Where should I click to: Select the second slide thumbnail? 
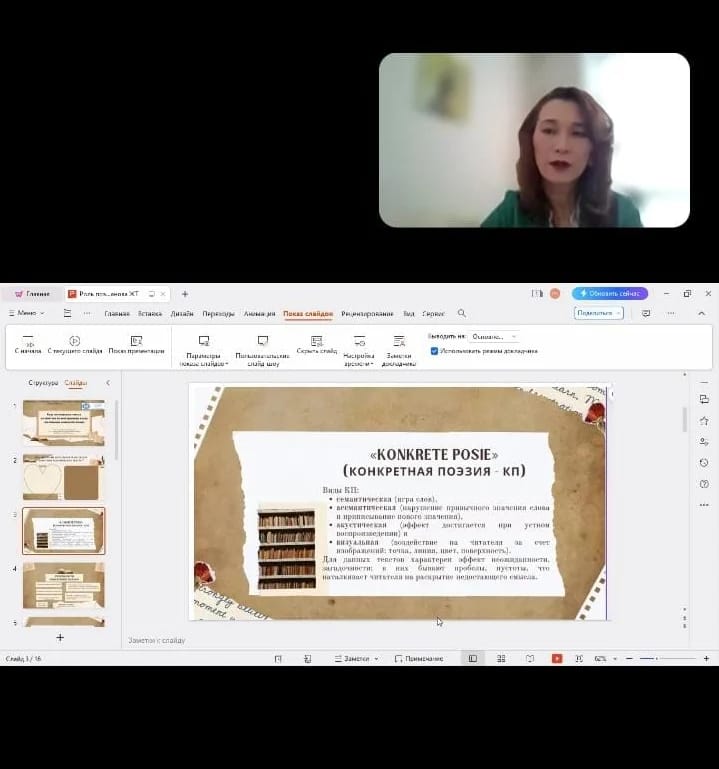[63, 477]
